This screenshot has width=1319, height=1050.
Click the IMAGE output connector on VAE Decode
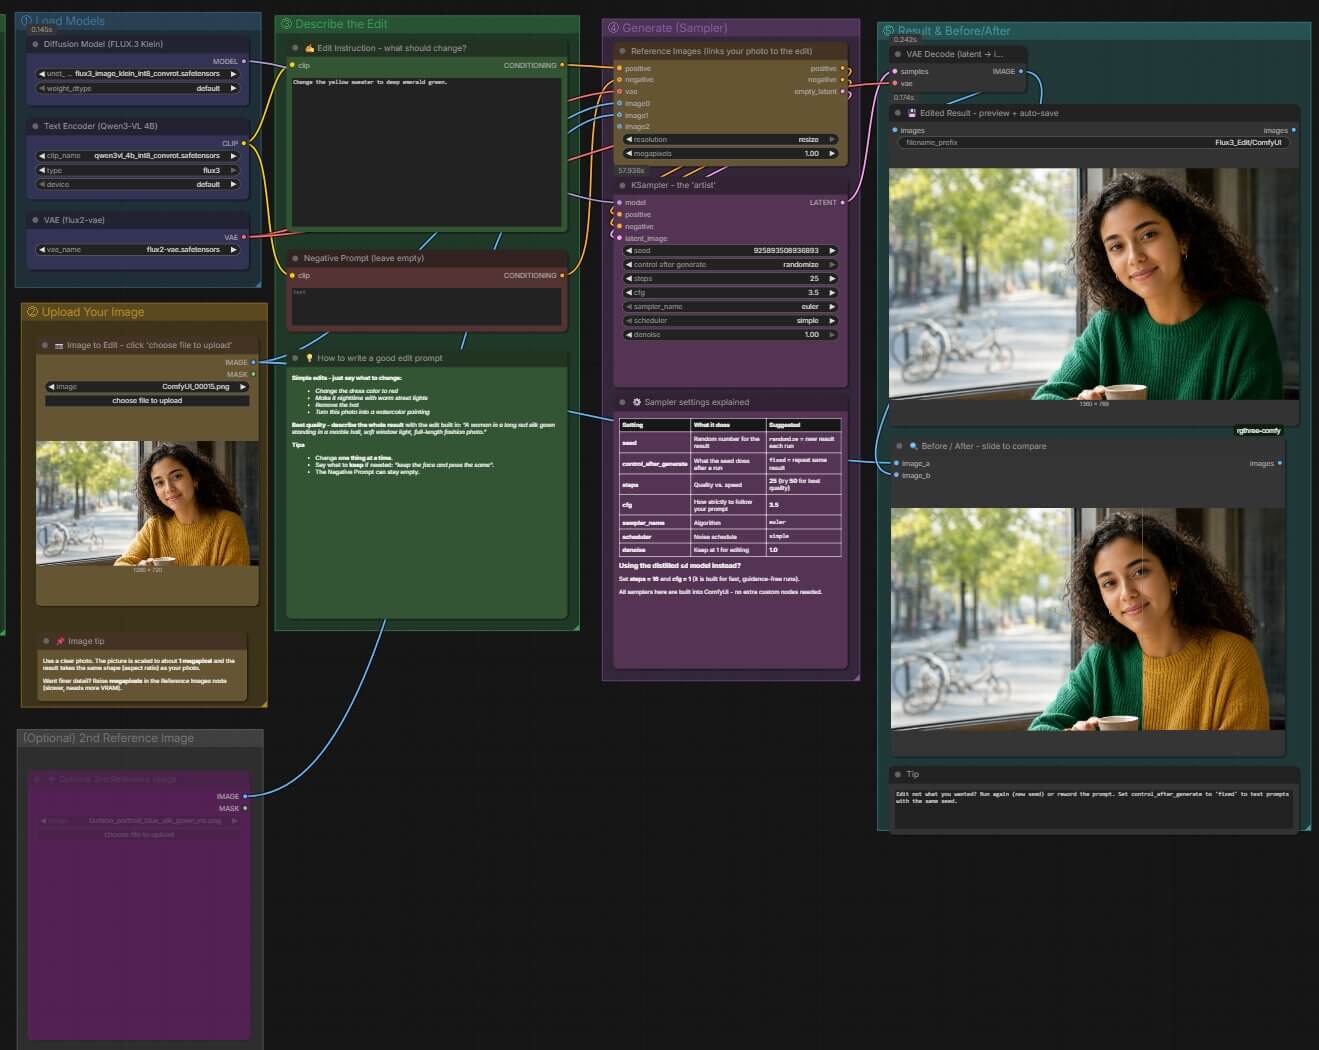(x=1021, y=71)
